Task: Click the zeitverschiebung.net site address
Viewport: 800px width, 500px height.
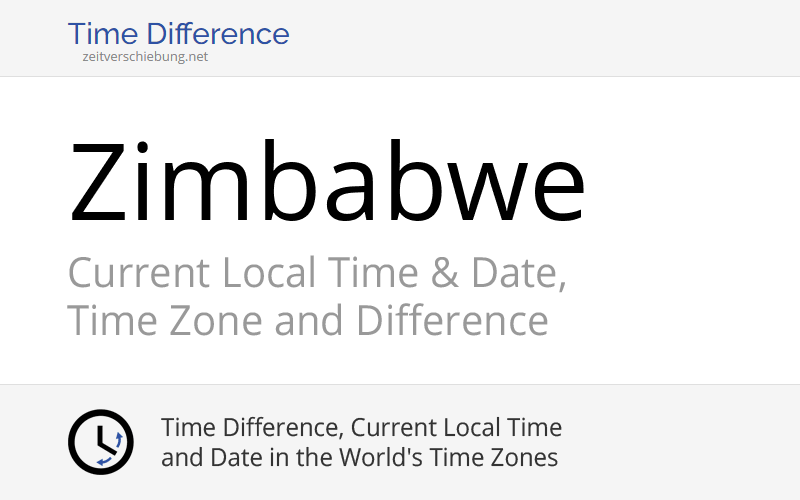Action: (146, 57)
